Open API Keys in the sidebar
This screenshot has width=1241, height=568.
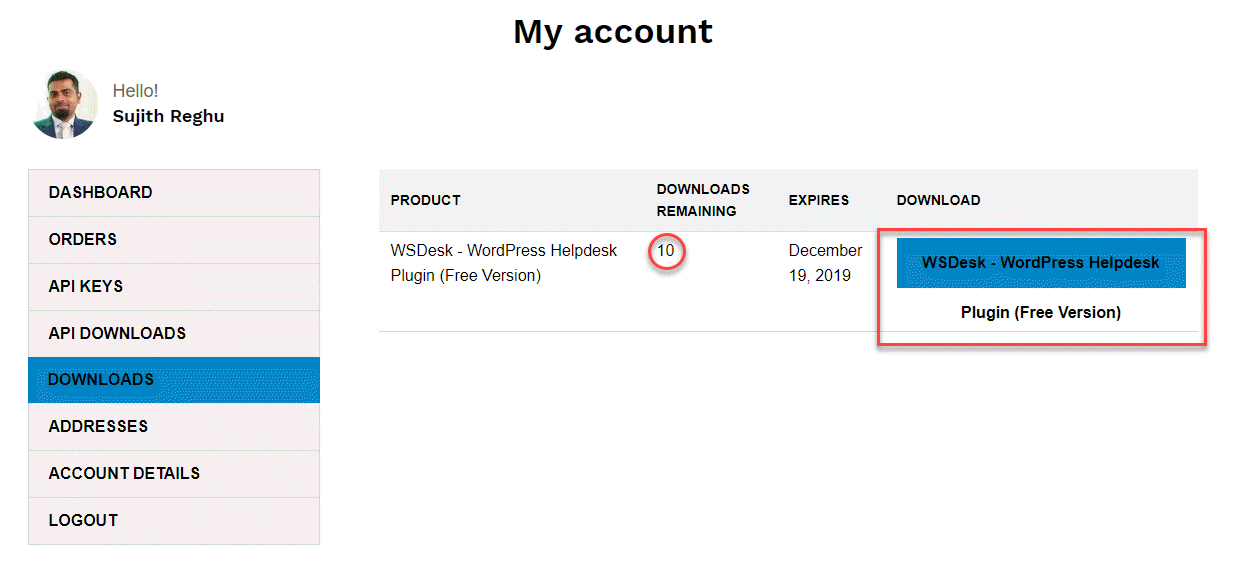[x=174, y=287]
